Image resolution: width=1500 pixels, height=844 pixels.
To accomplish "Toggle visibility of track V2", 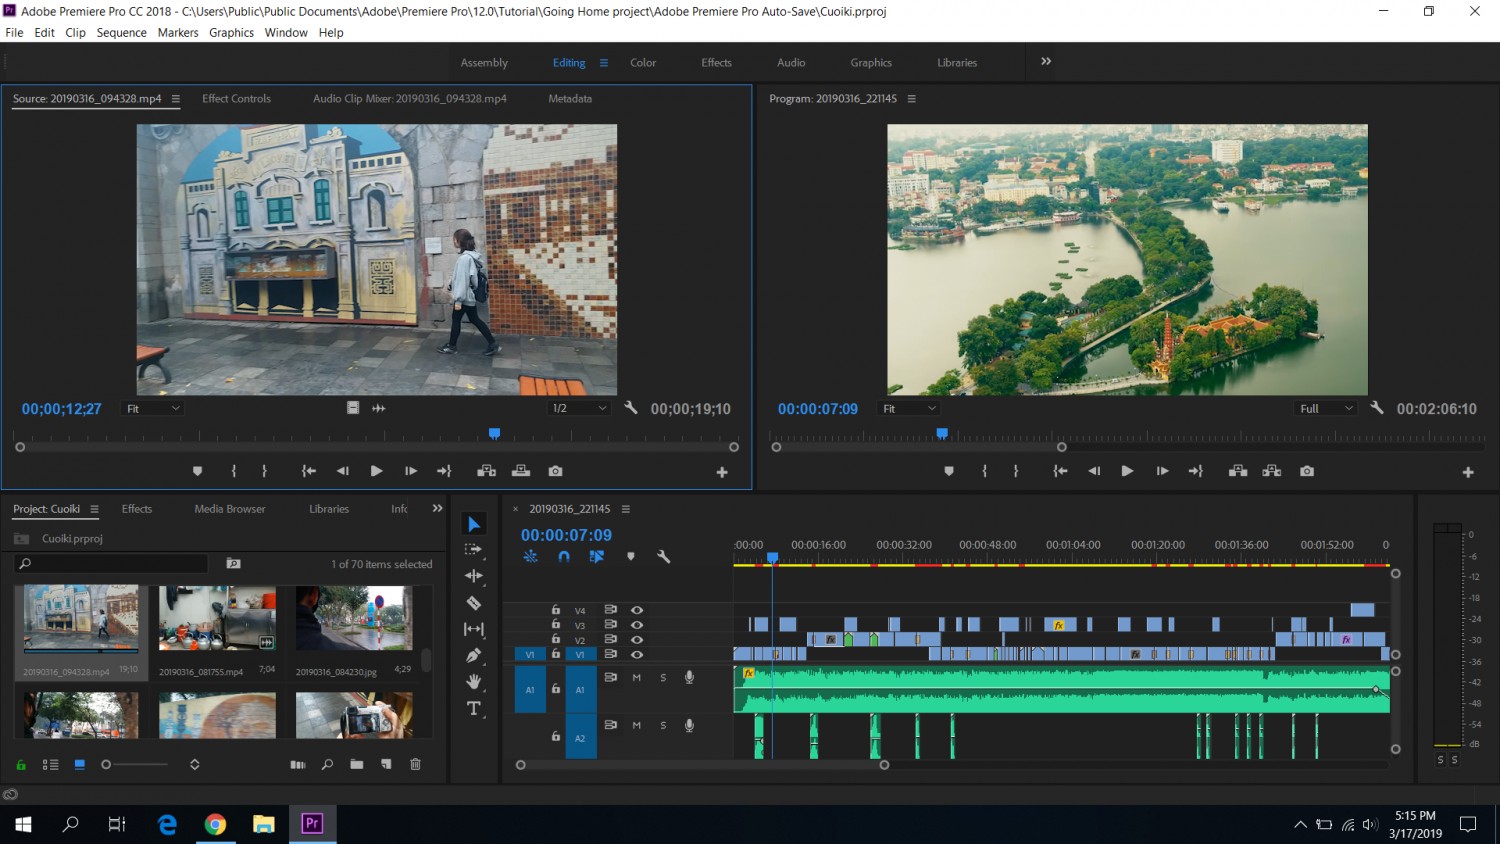I will click(637, 639).
